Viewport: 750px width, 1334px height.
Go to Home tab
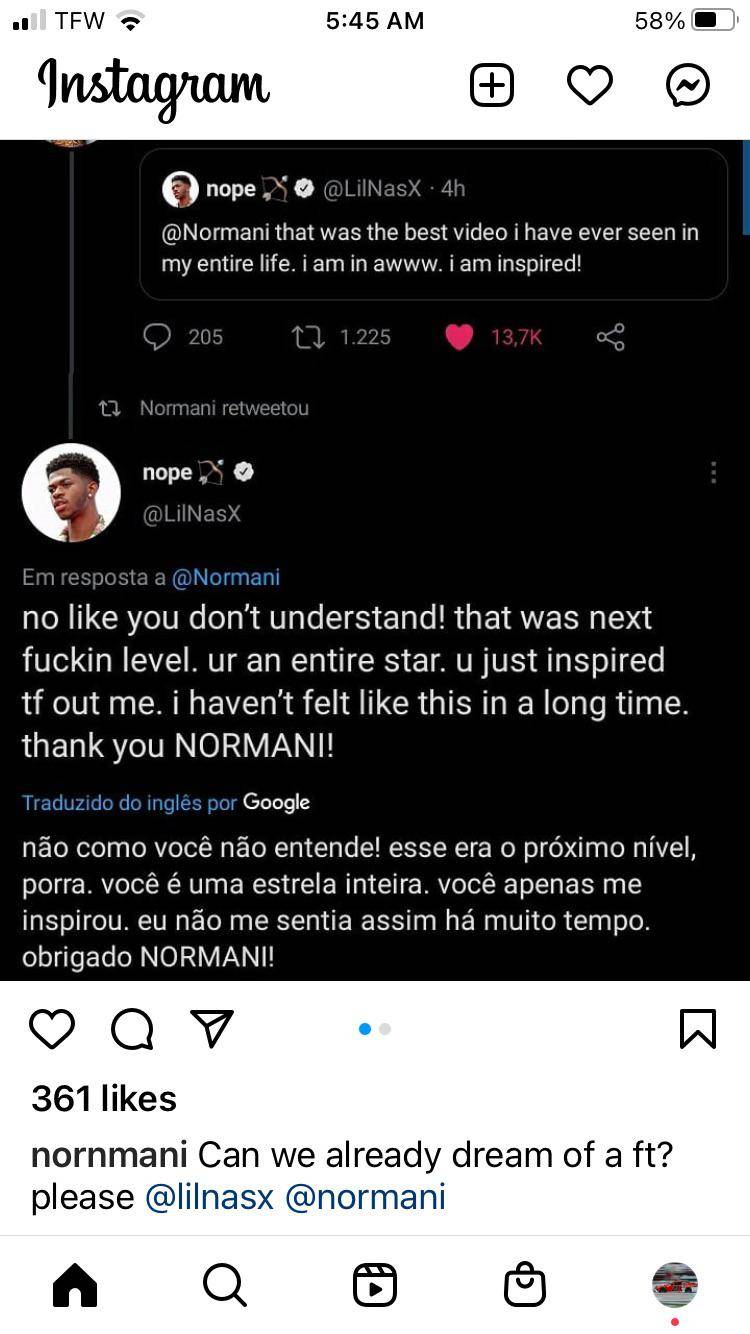pyautogui.click(x=75, y=1285)
